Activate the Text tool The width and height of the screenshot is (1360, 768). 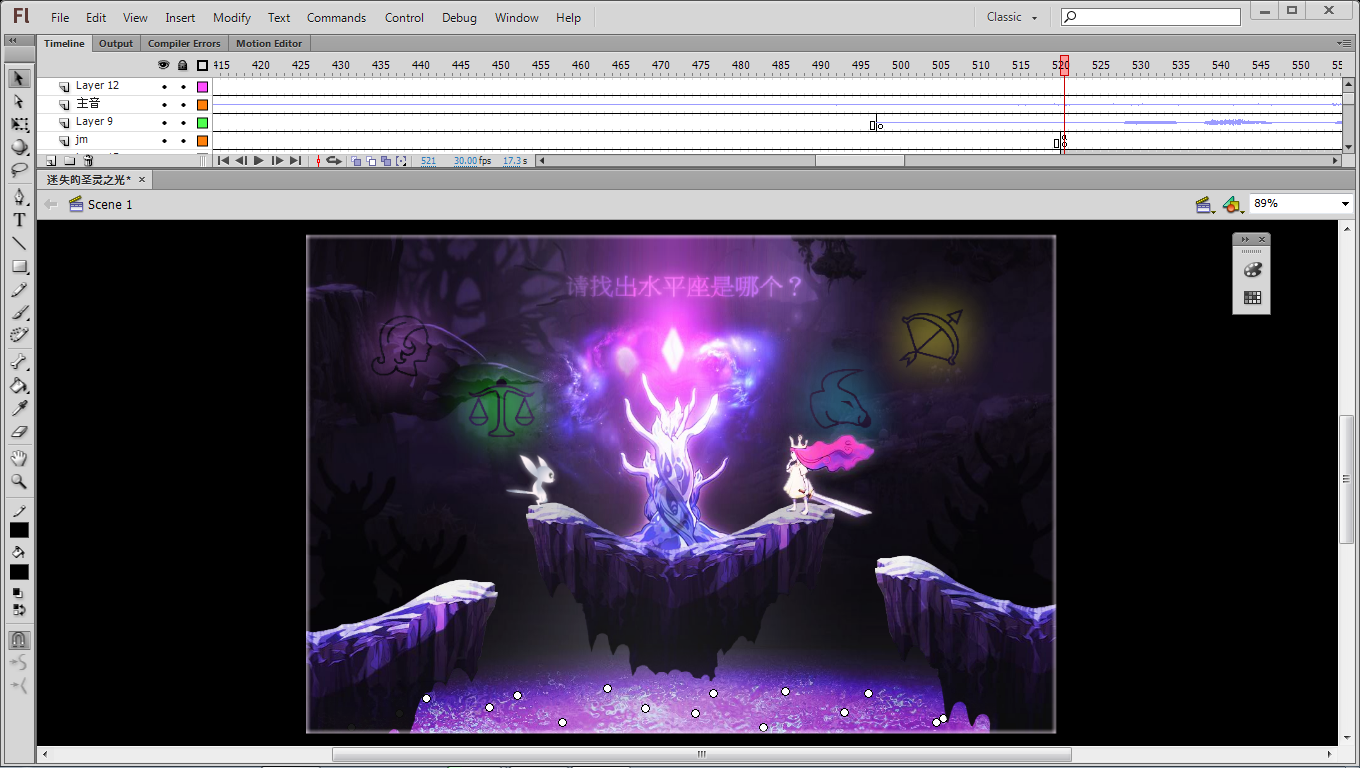(19, 220)
